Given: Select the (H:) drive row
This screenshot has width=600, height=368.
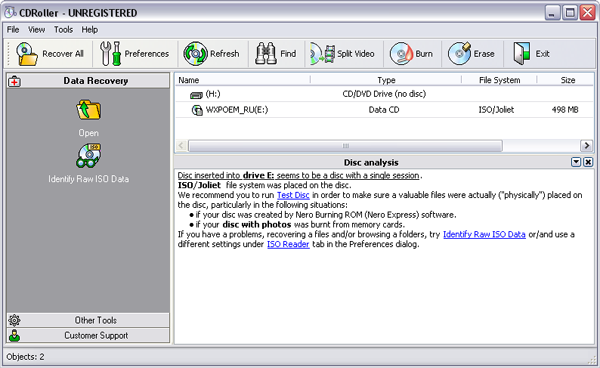Looking at the screenshot, I should [x=384, y=94].
